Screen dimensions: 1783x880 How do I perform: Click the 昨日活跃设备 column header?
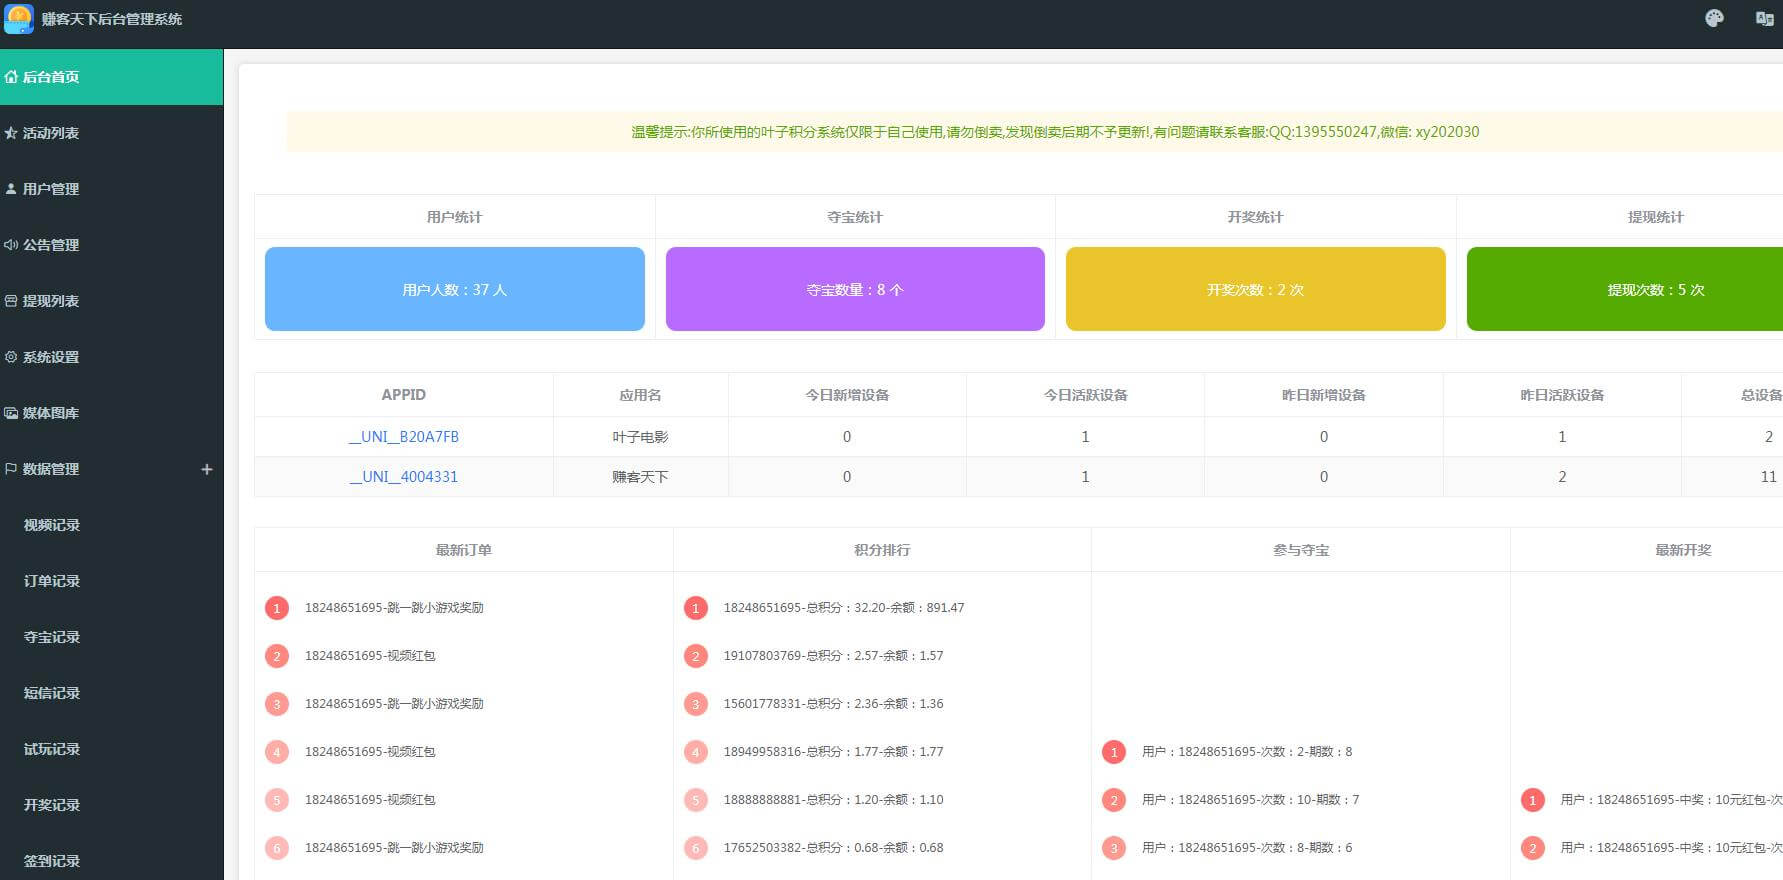click(x=1562, y=395)
